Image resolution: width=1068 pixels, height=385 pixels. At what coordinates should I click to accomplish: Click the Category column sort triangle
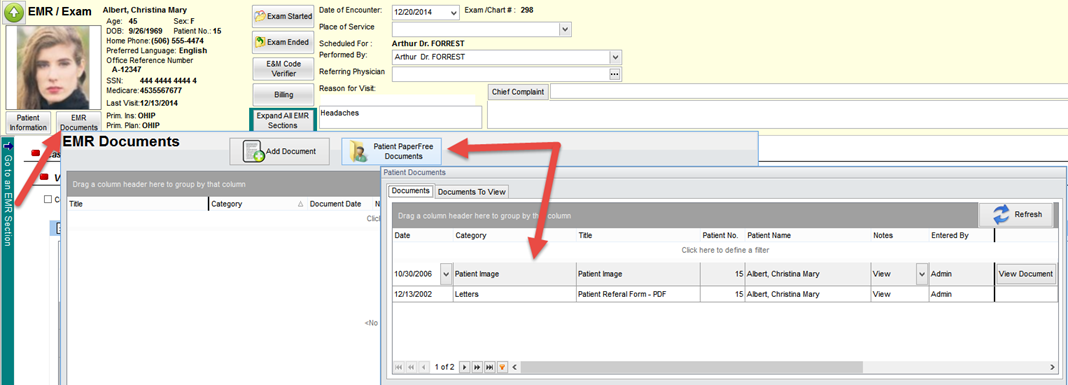[300, 204]
